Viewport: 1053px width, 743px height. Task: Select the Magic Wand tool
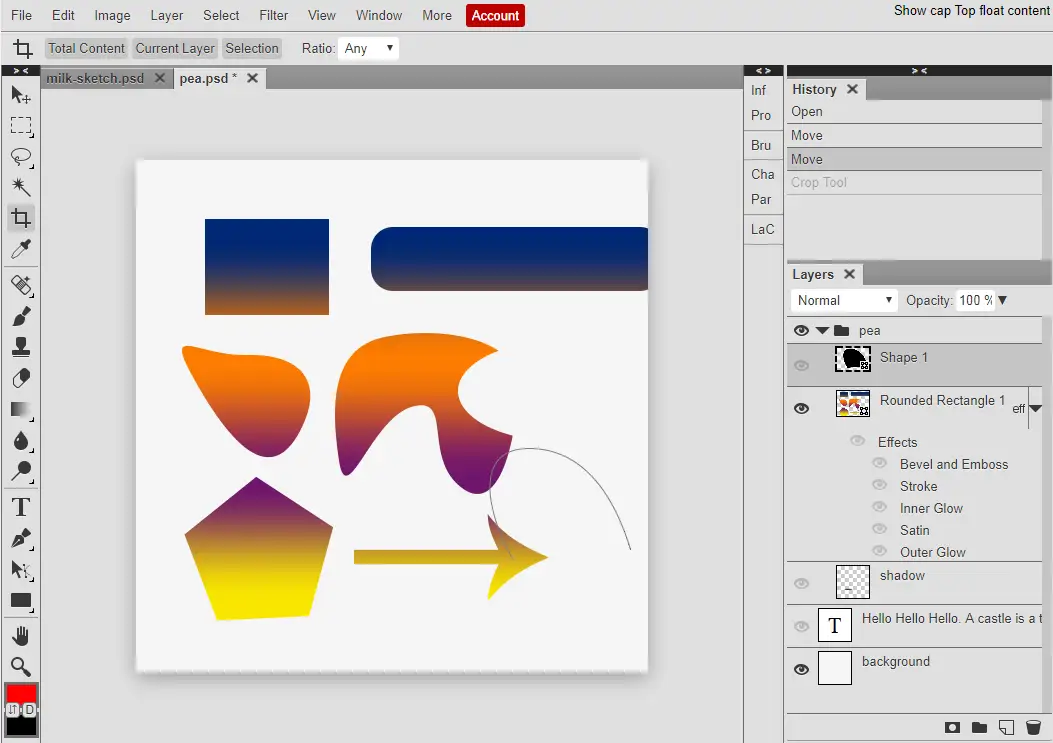click(21, 187)
